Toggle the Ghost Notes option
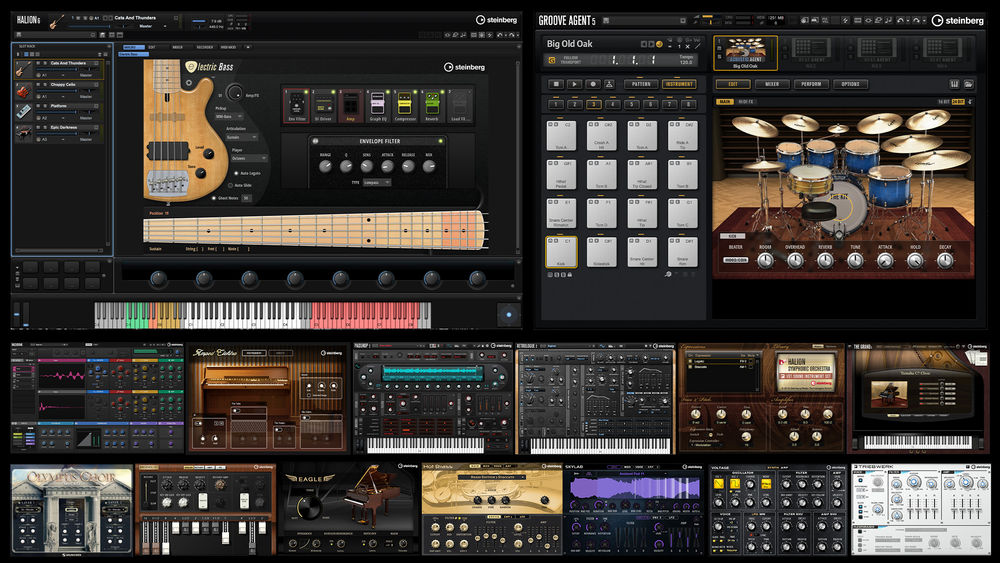Image resolution: width=1000 pixels, height=563 pixels. point(214,198)
